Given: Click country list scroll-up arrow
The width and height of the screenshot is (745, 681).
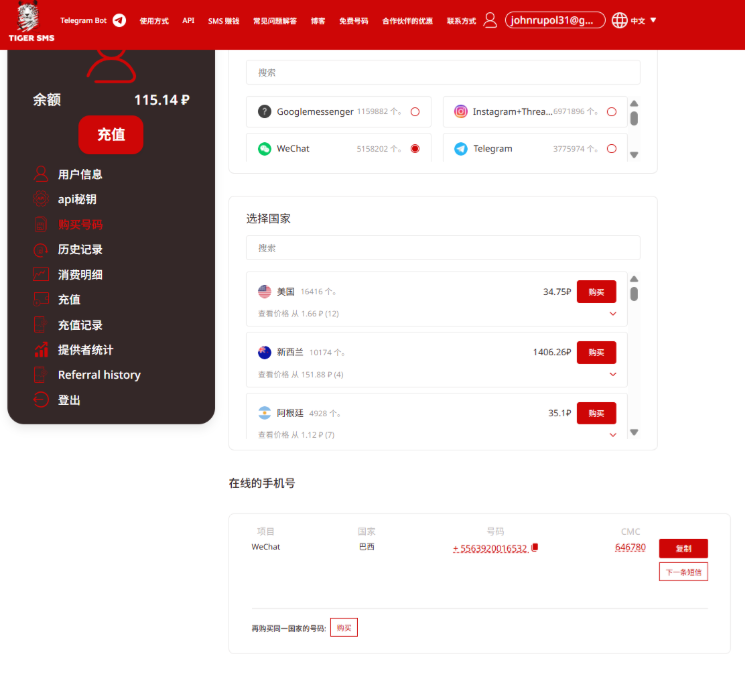Looking at the screenshot, I should 634,279.
